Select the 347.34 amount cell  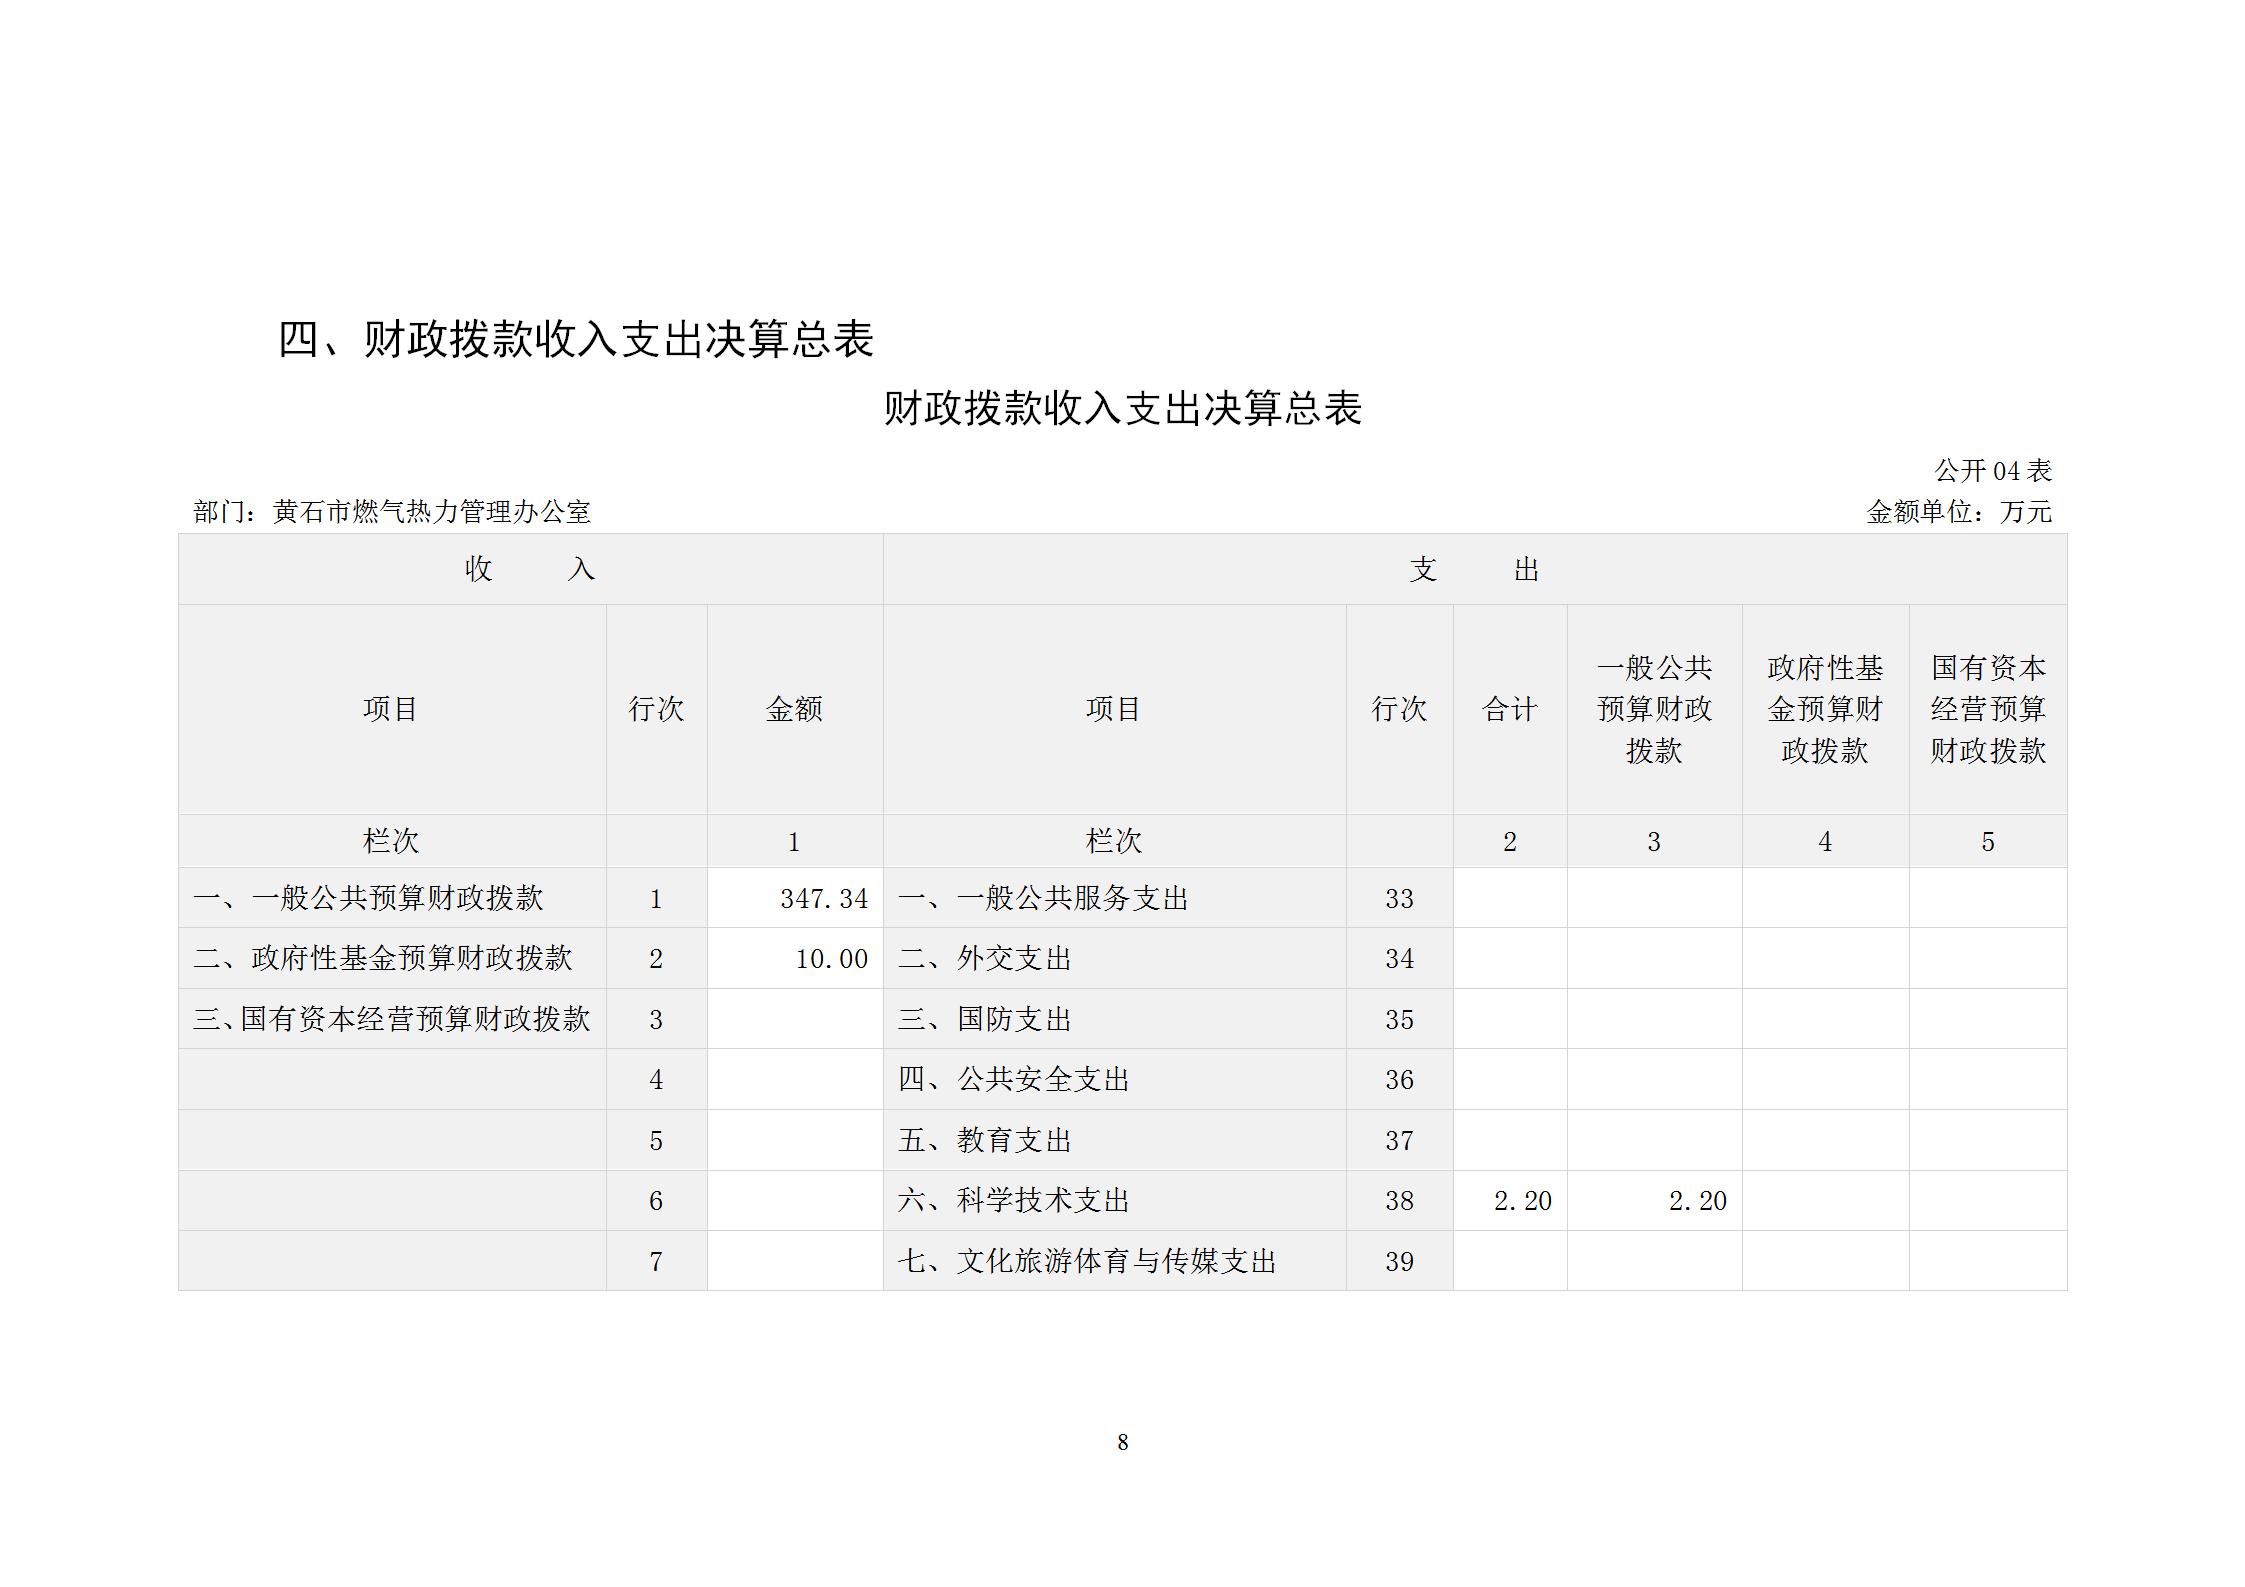coord(823,898)
